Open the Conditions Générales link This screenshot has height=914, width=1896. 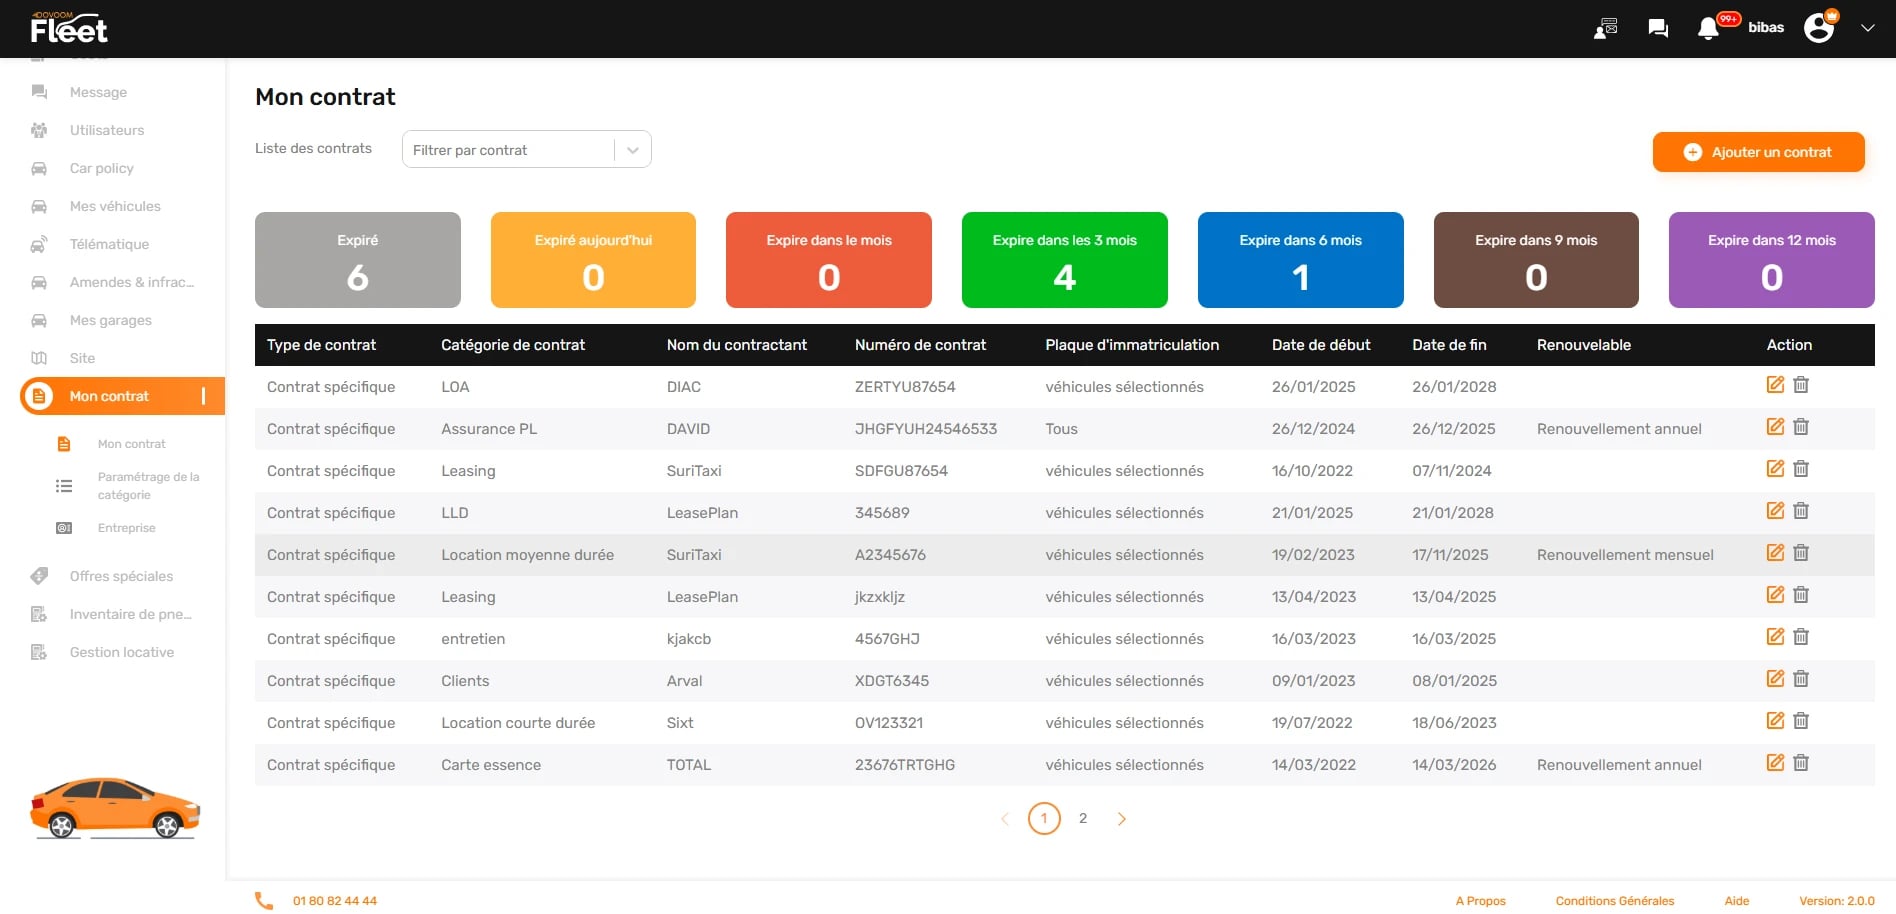click(x=1614, y=901)
